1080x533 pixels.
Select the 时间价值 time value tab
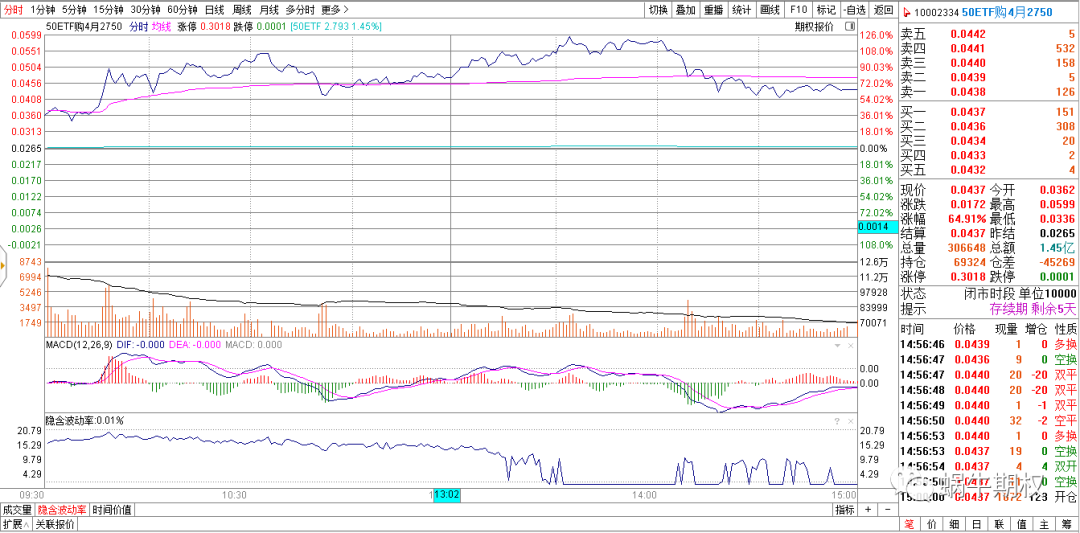112,510
